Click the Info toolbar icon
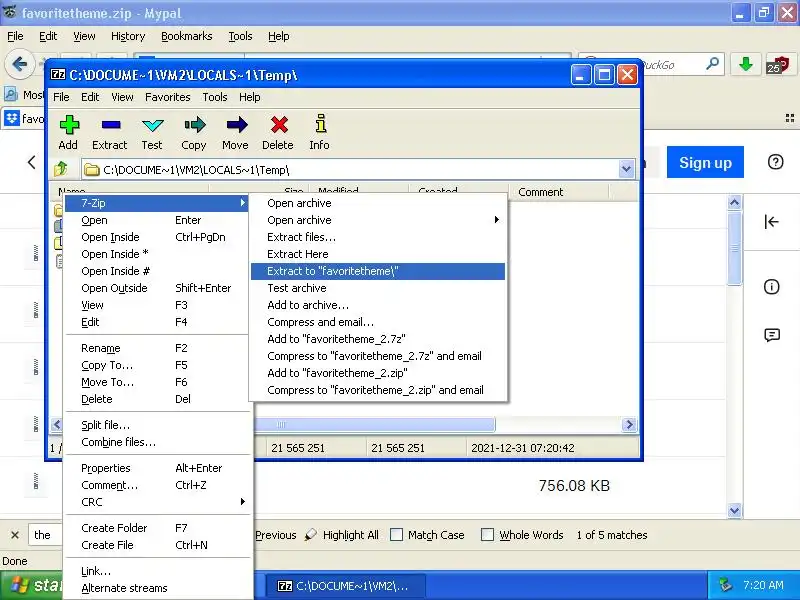Viewport: 800px width, 600px height. (320, 124)
